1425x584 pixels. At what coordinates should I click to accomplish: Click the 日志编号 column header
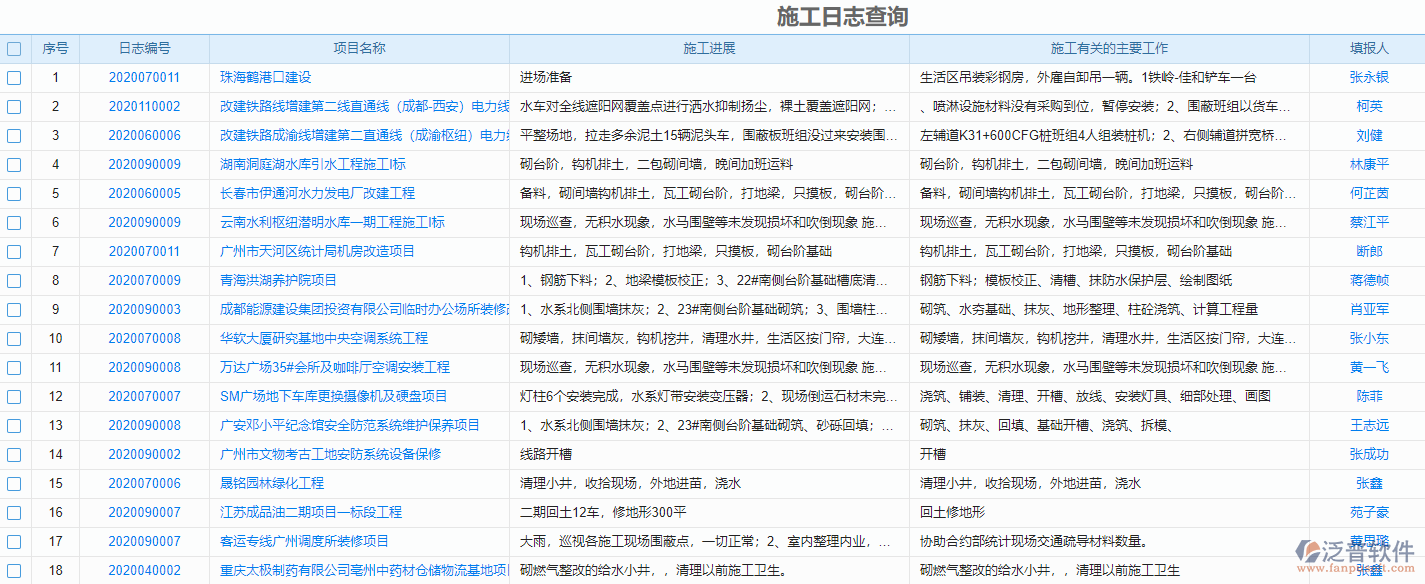[x=147, y=47]
